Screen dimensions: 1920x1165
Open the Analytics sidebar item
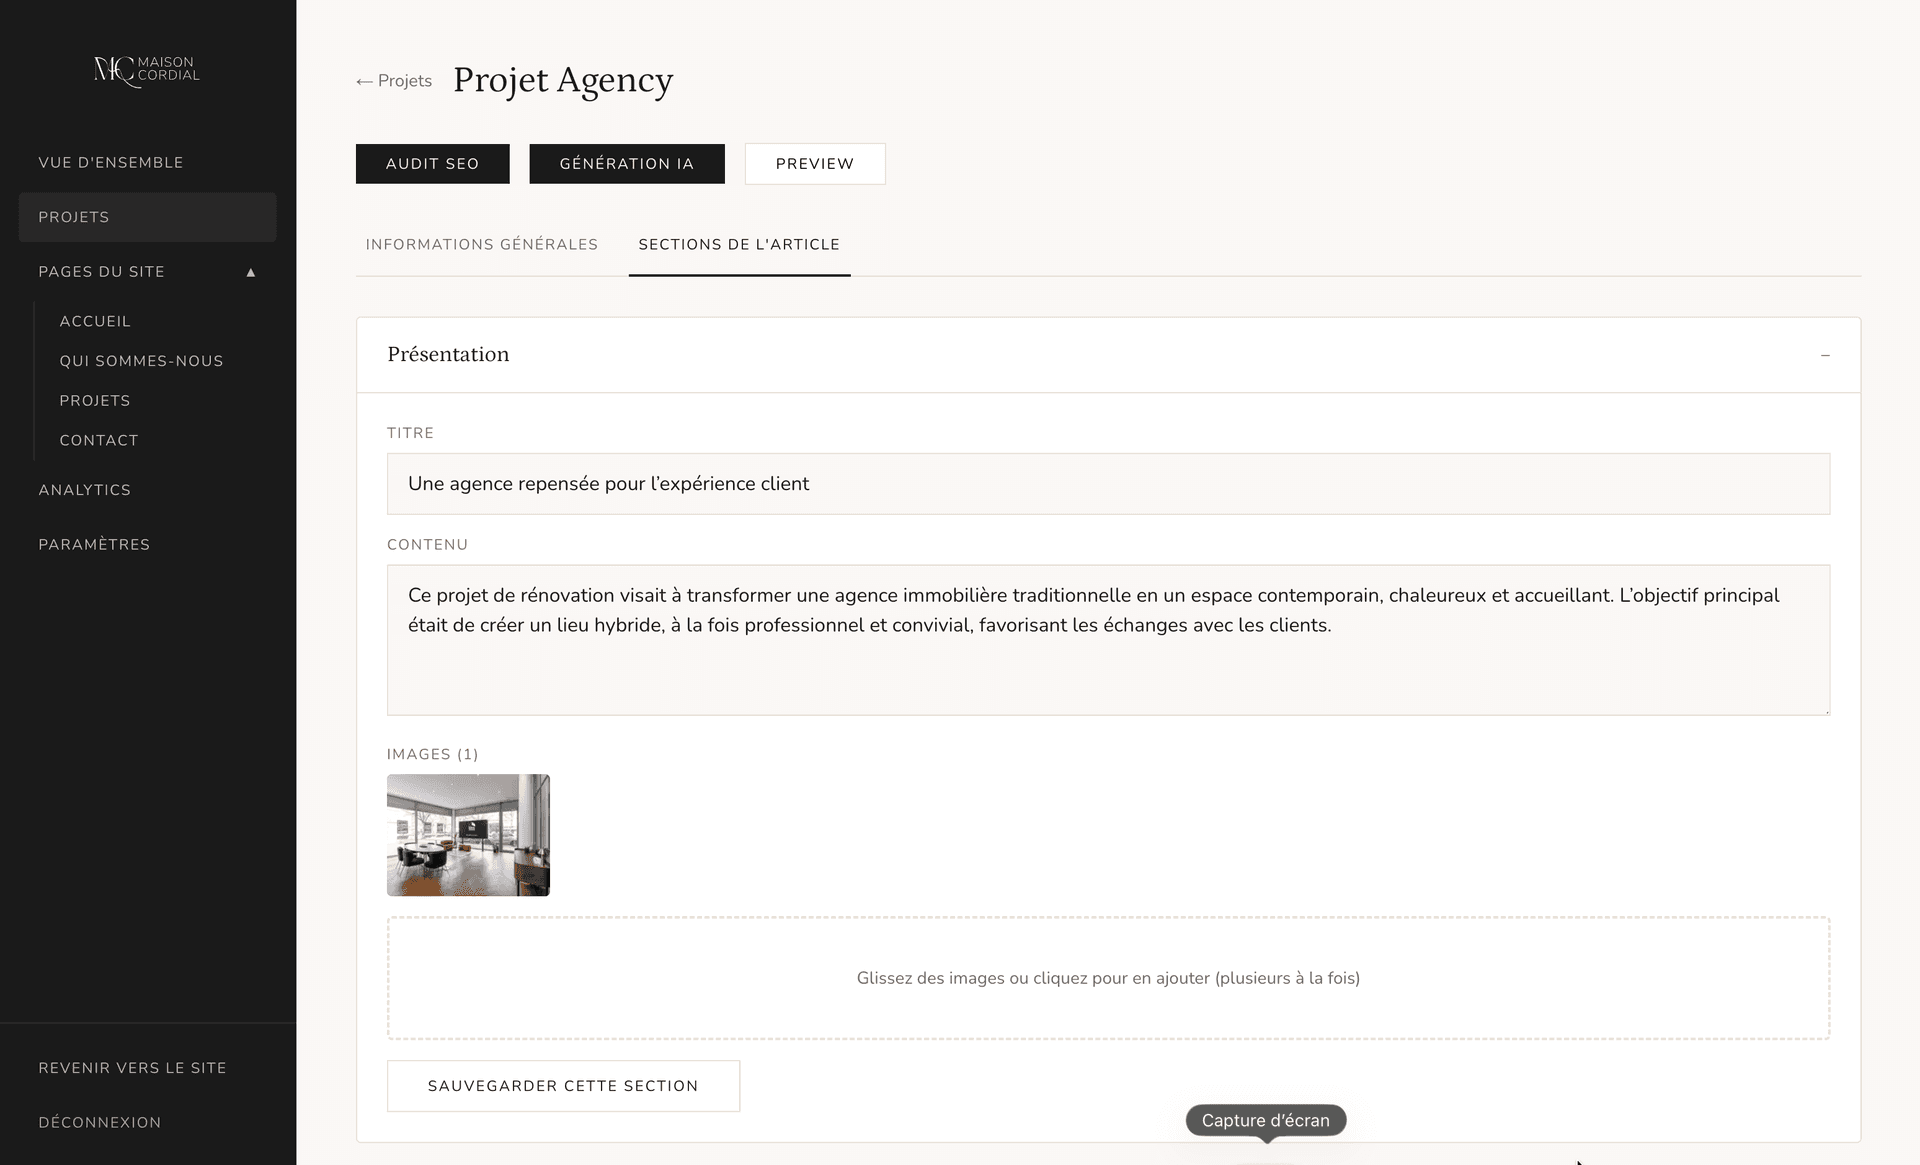[x=85, y=490]
